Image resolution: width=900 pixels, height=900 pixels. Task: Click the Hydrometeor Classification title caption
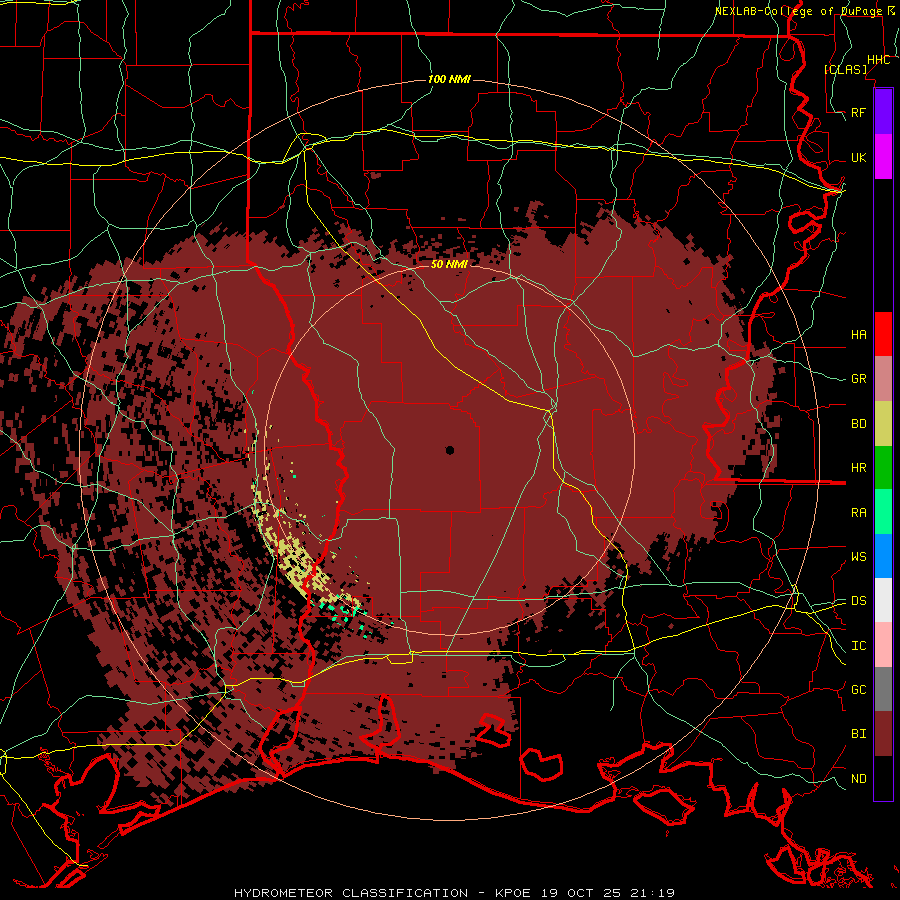[455, 893]
